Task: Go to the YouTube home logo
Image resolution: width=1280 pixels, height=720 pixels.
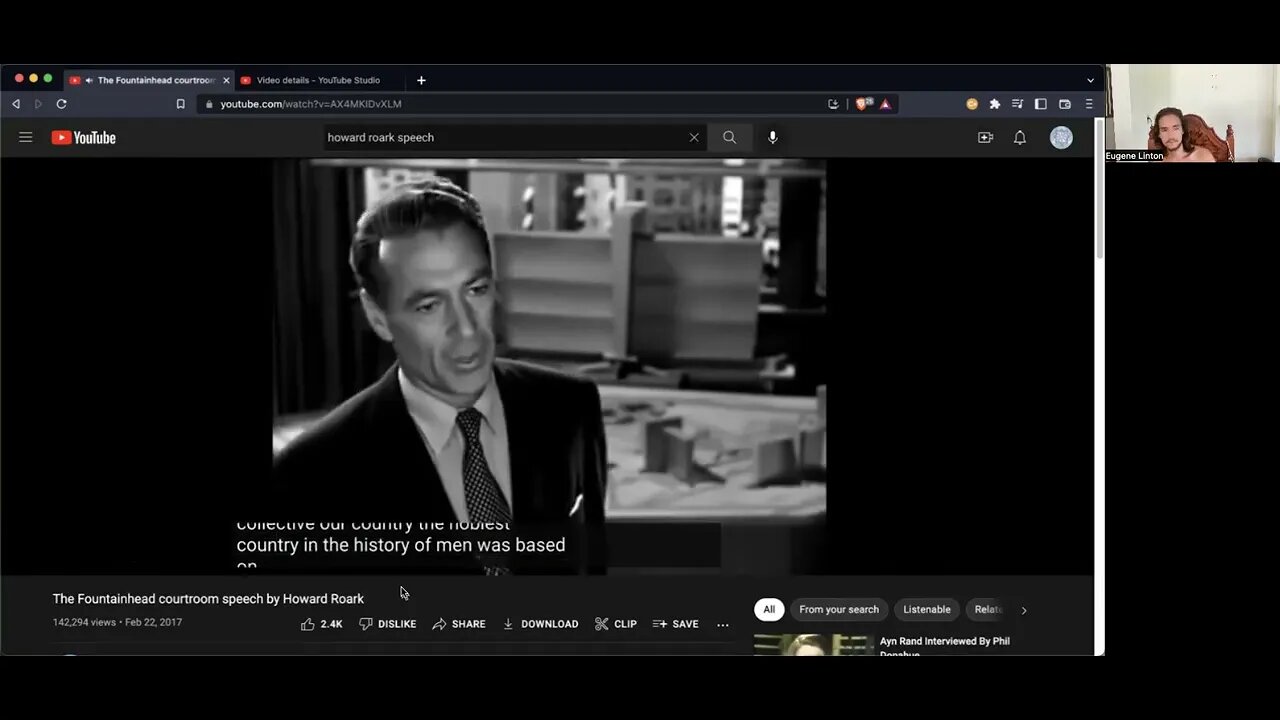Action: 84,138
